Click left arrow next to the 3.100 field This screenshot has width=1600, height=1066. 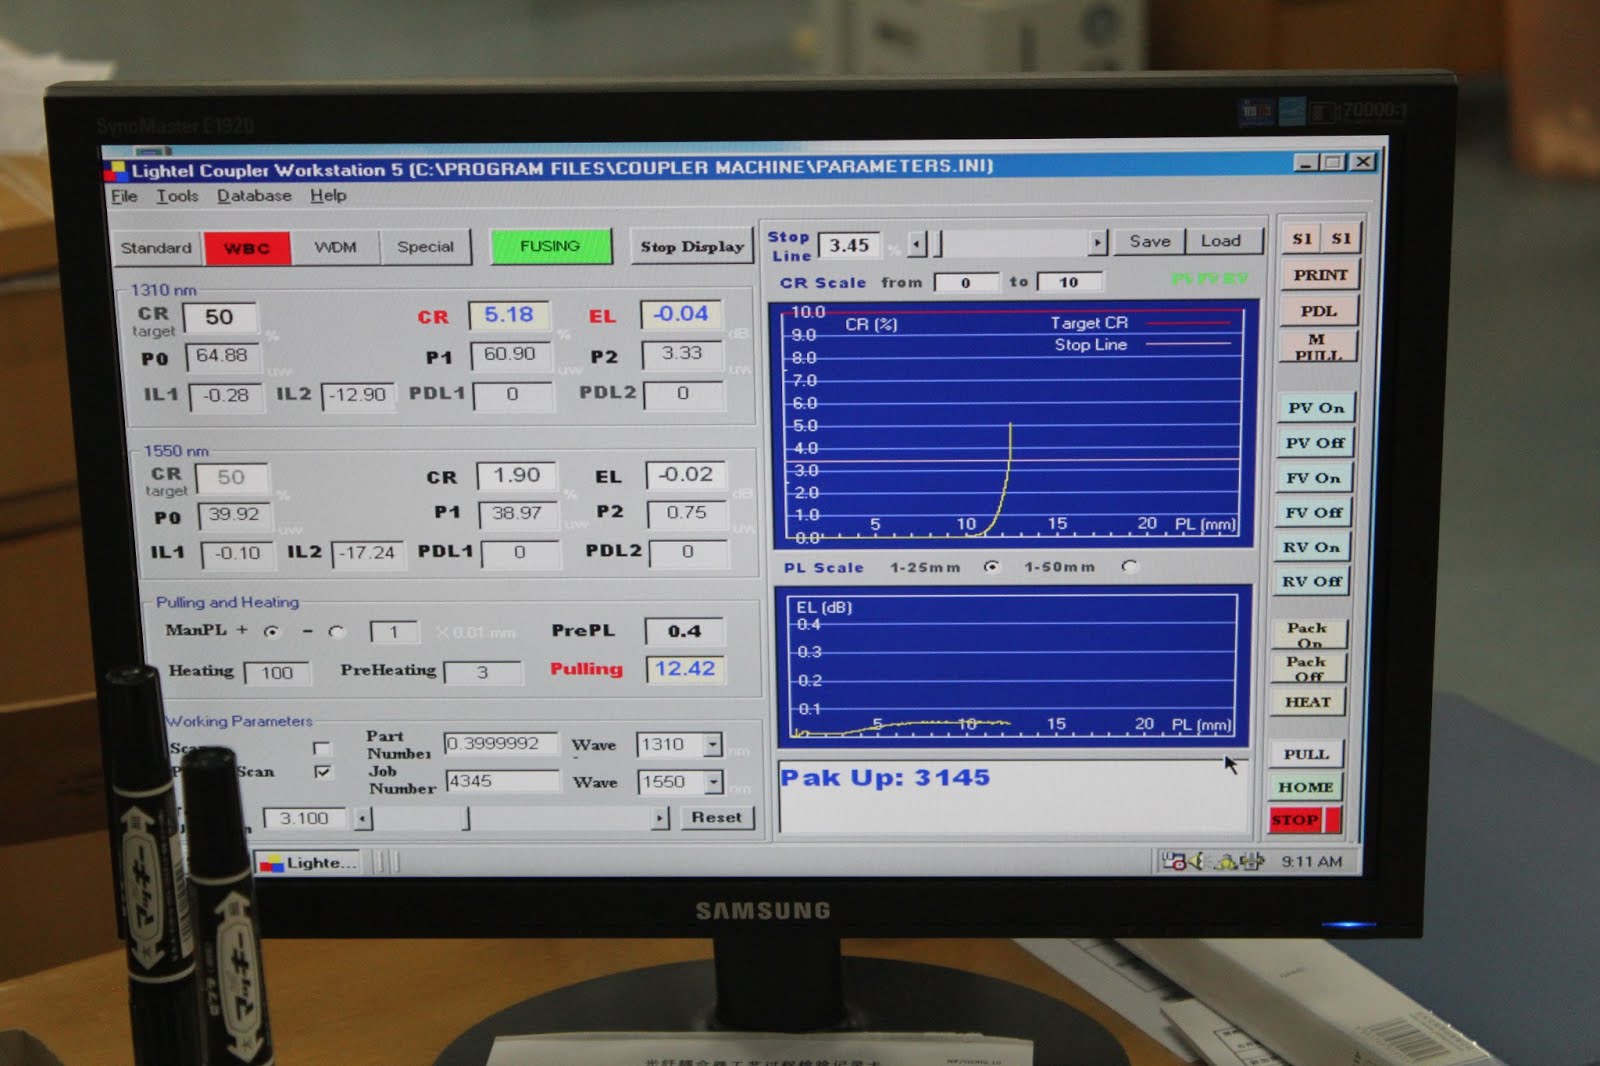pos(363,819)
